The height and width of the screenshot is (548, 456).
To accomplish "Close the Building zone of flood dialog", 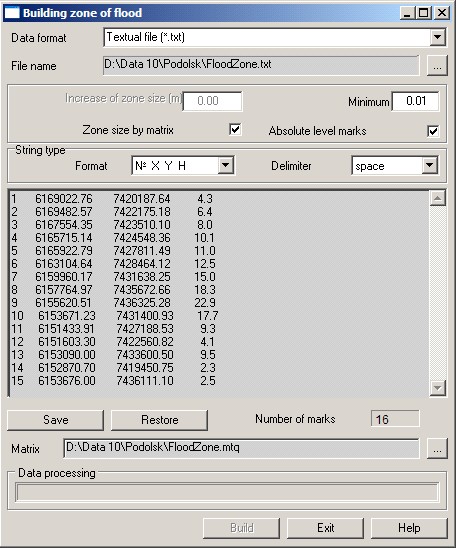I will coord(442,13).
